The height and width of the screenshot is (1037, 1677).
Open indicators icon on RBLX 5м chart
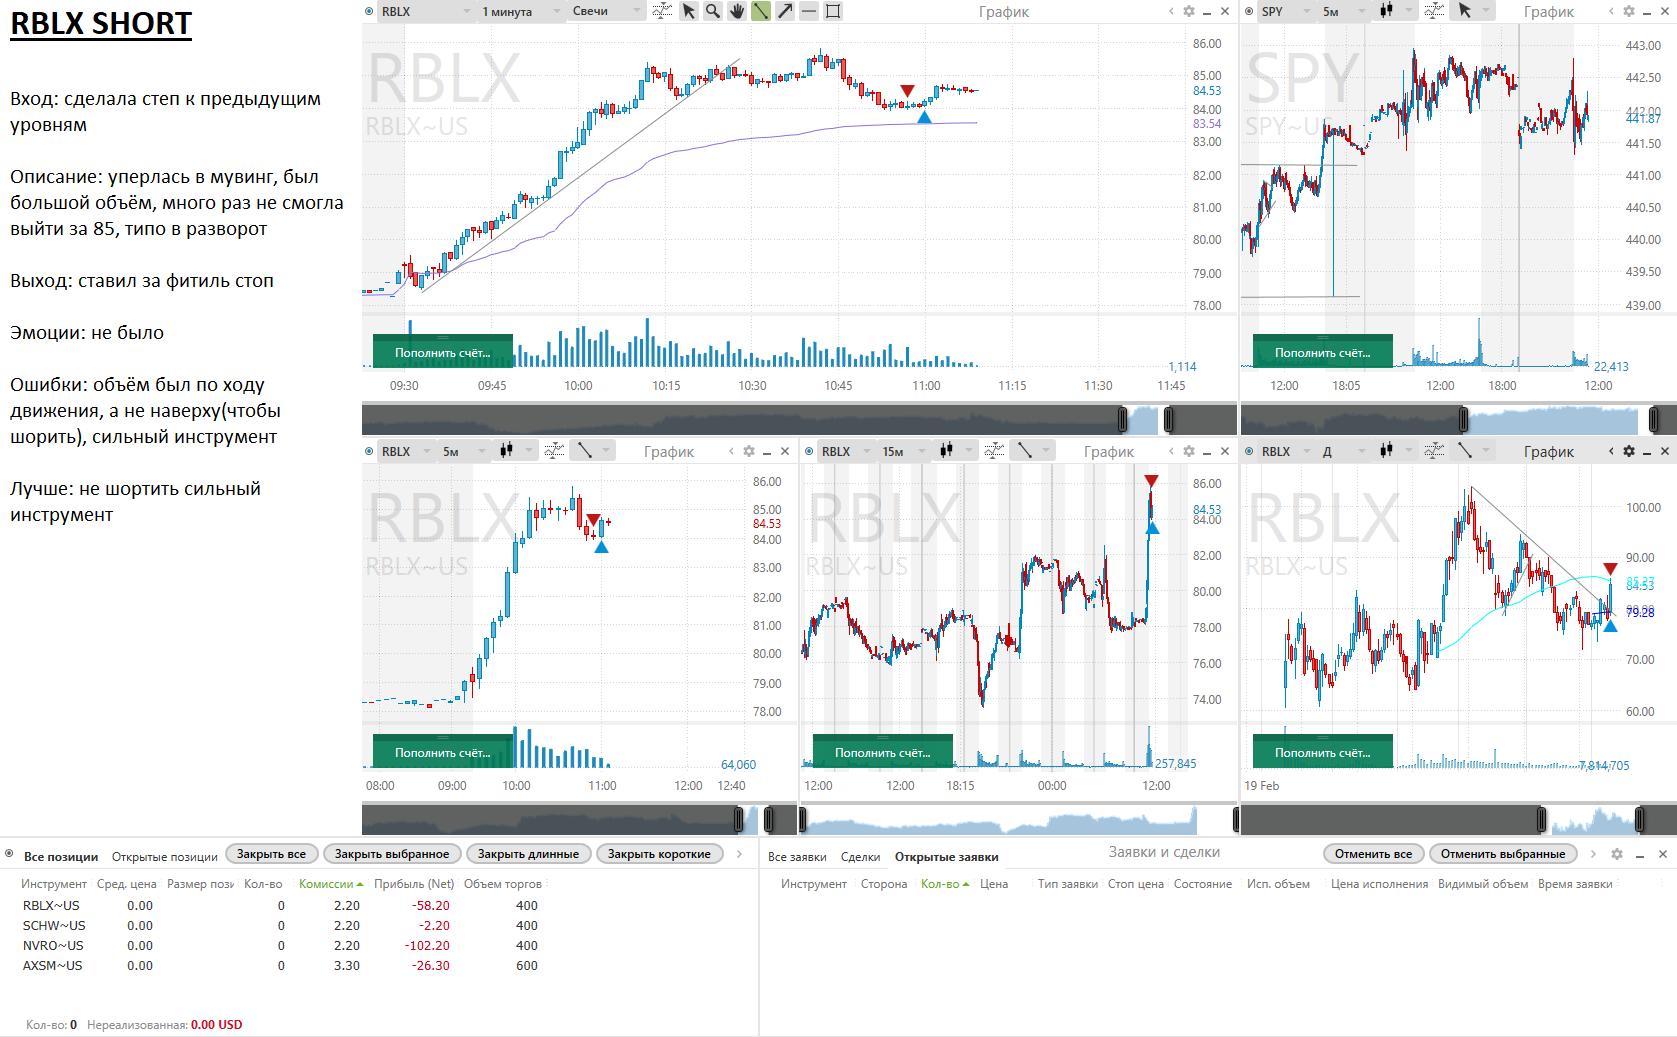[x=554, y=451]
